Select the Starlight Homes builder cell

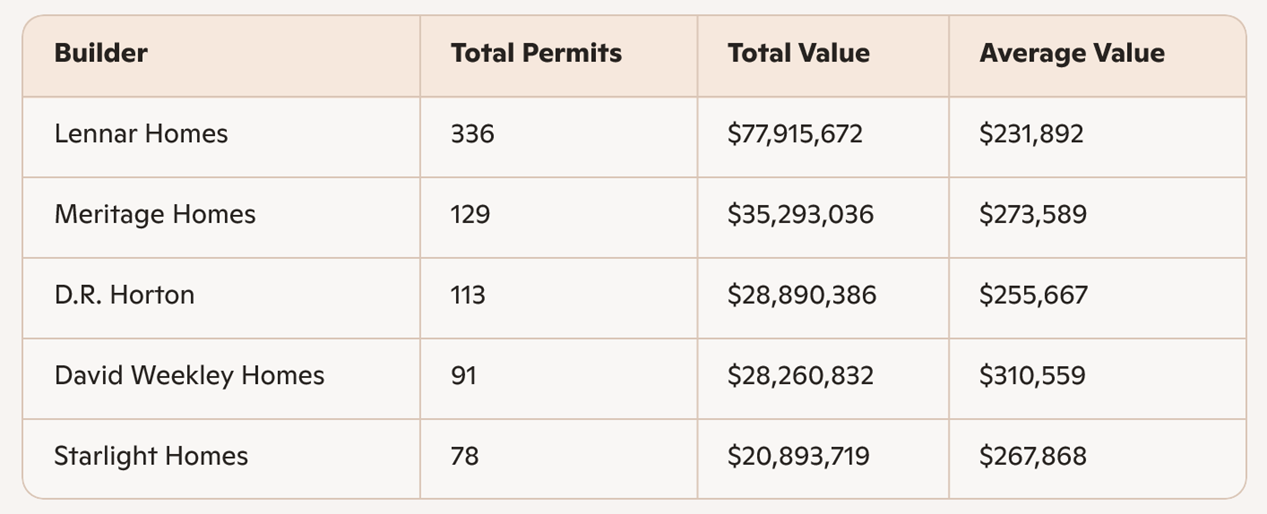[151, 456]
